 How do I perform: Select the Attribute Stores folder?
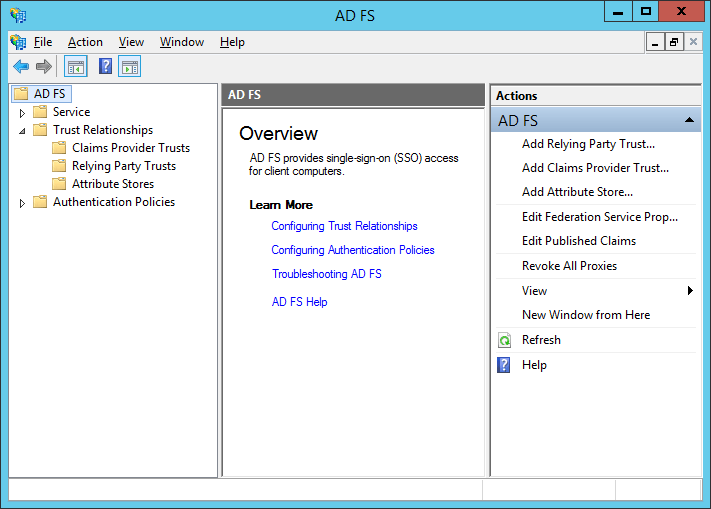112,184
